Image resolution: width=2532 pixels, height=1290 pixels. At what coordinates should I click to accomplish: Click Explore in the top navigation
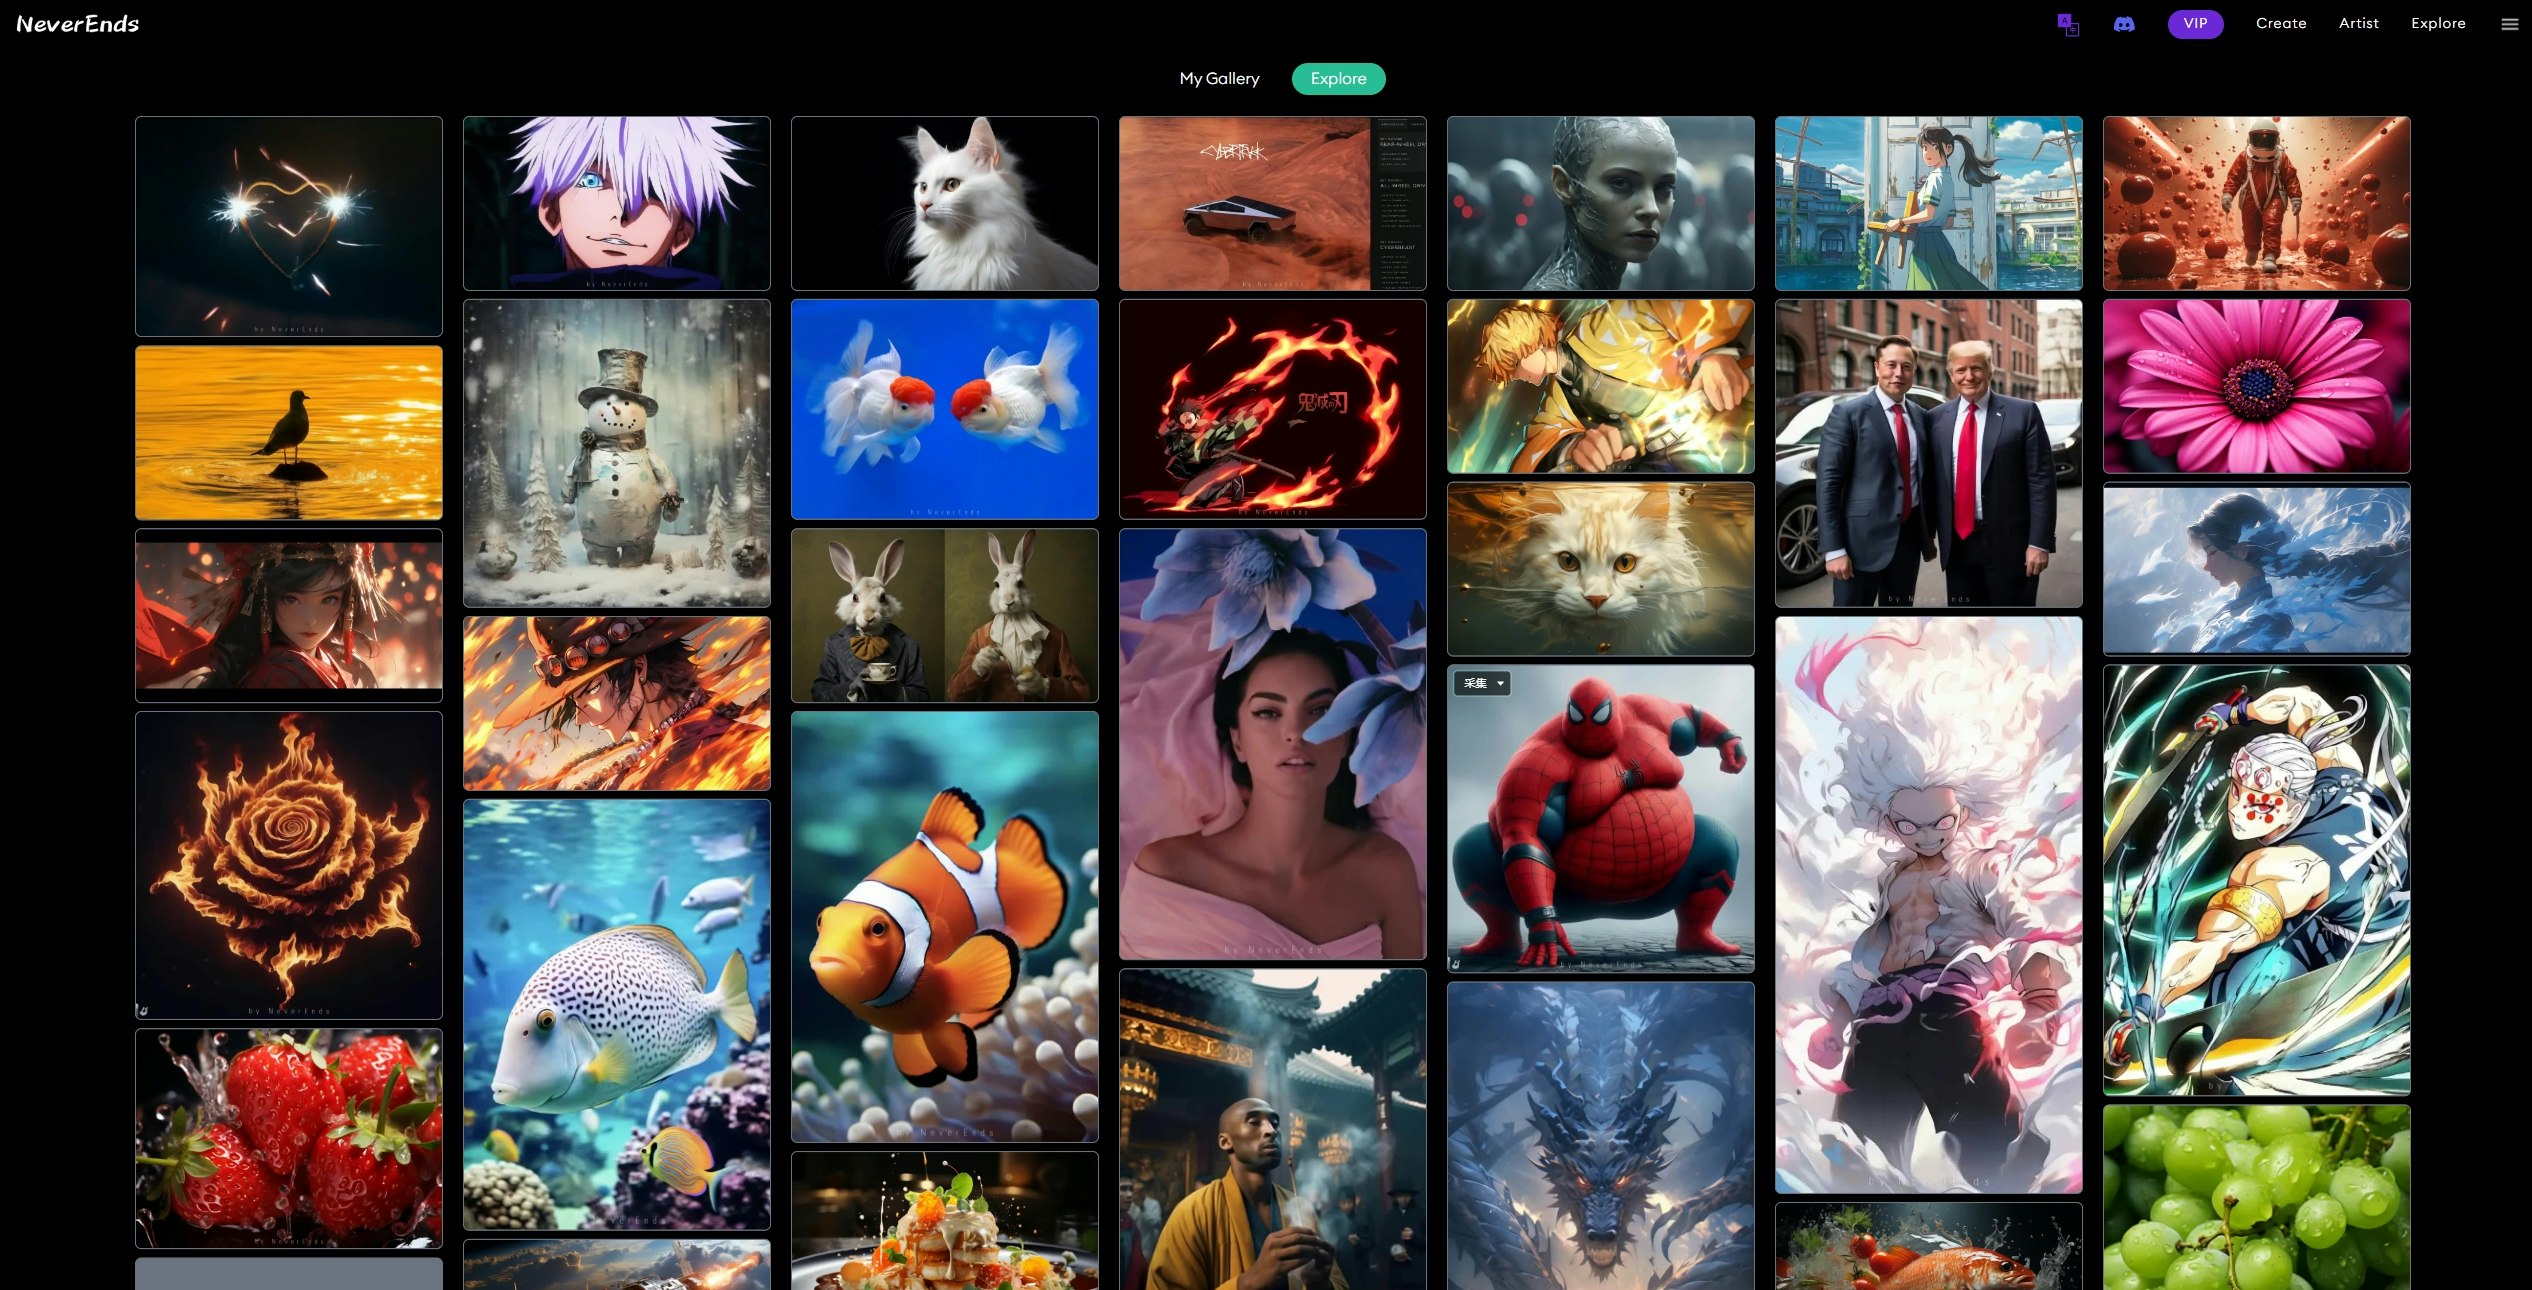coord(2438,23)
